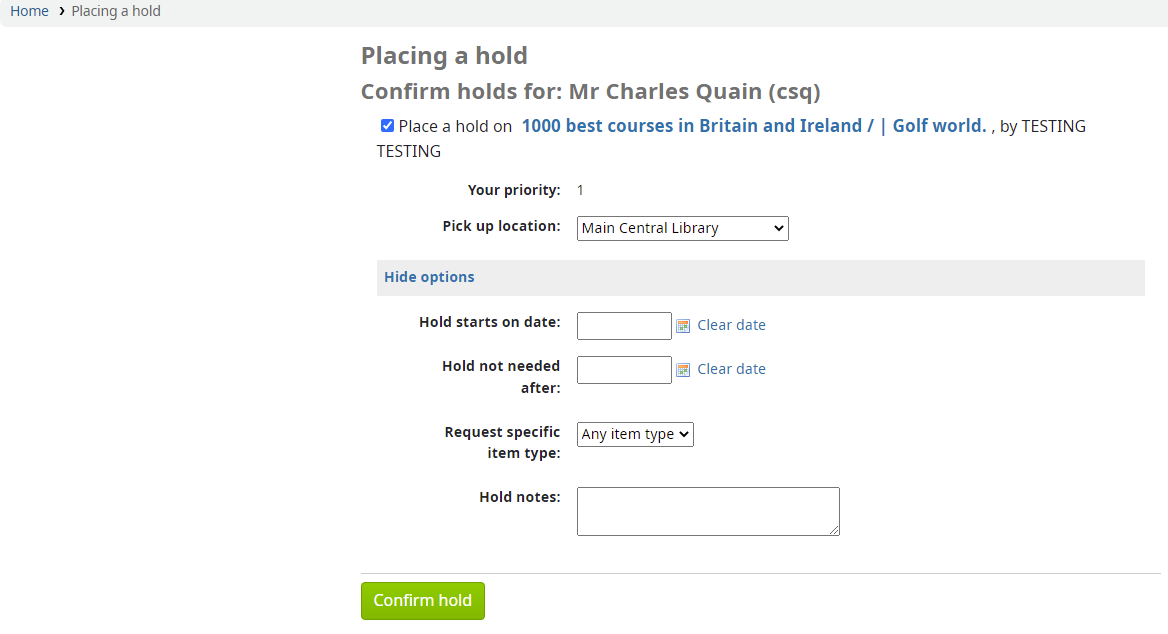This screenshot has height=634, width=1168.
Task: Uncheck the Place a hold on checkbox
Action: (x=387, y=126)
